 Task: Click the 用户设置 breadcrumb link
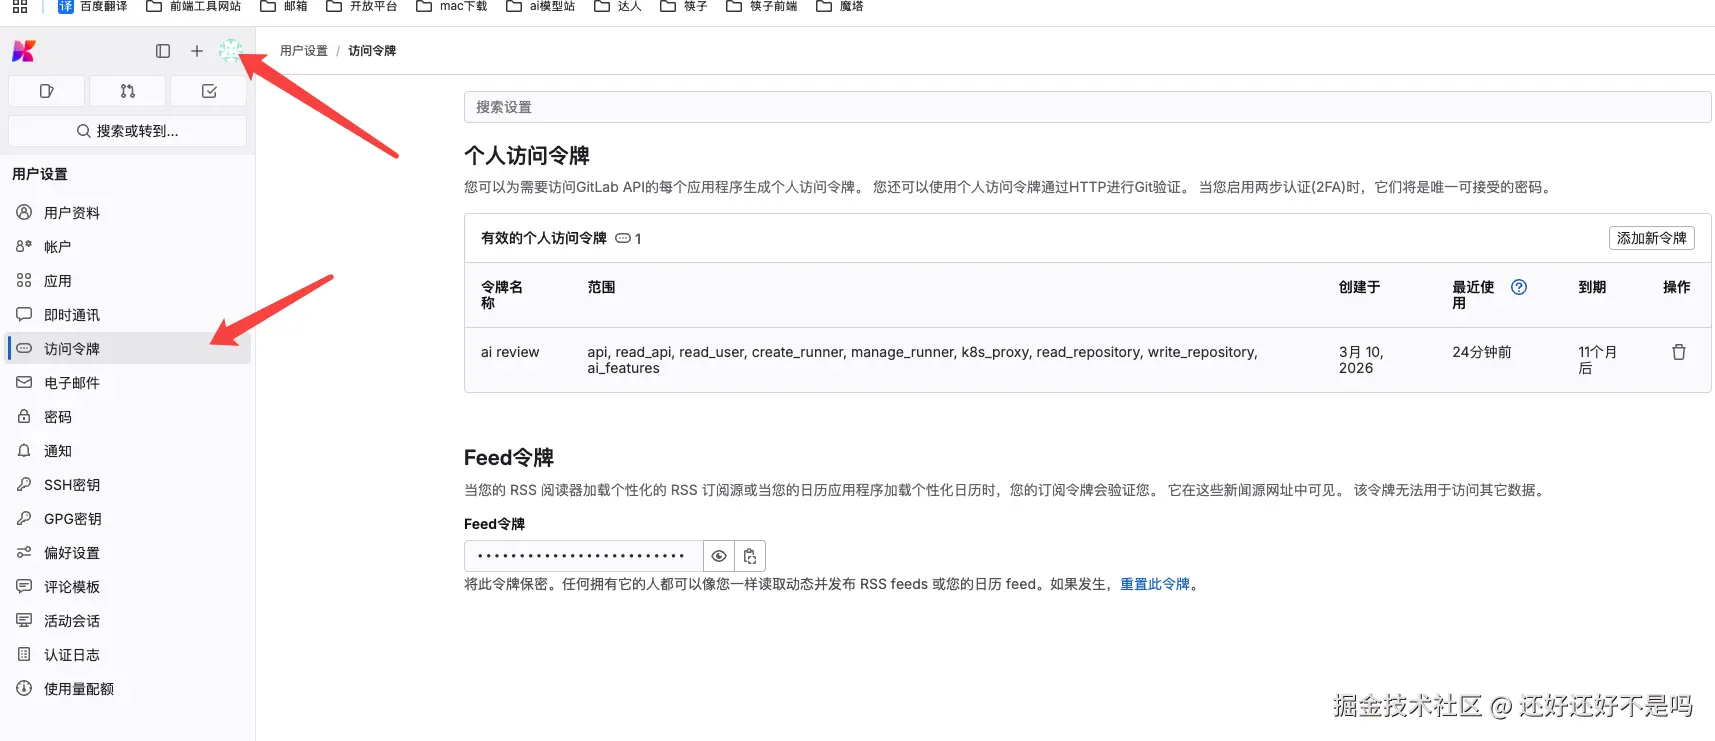click(304, 51)
